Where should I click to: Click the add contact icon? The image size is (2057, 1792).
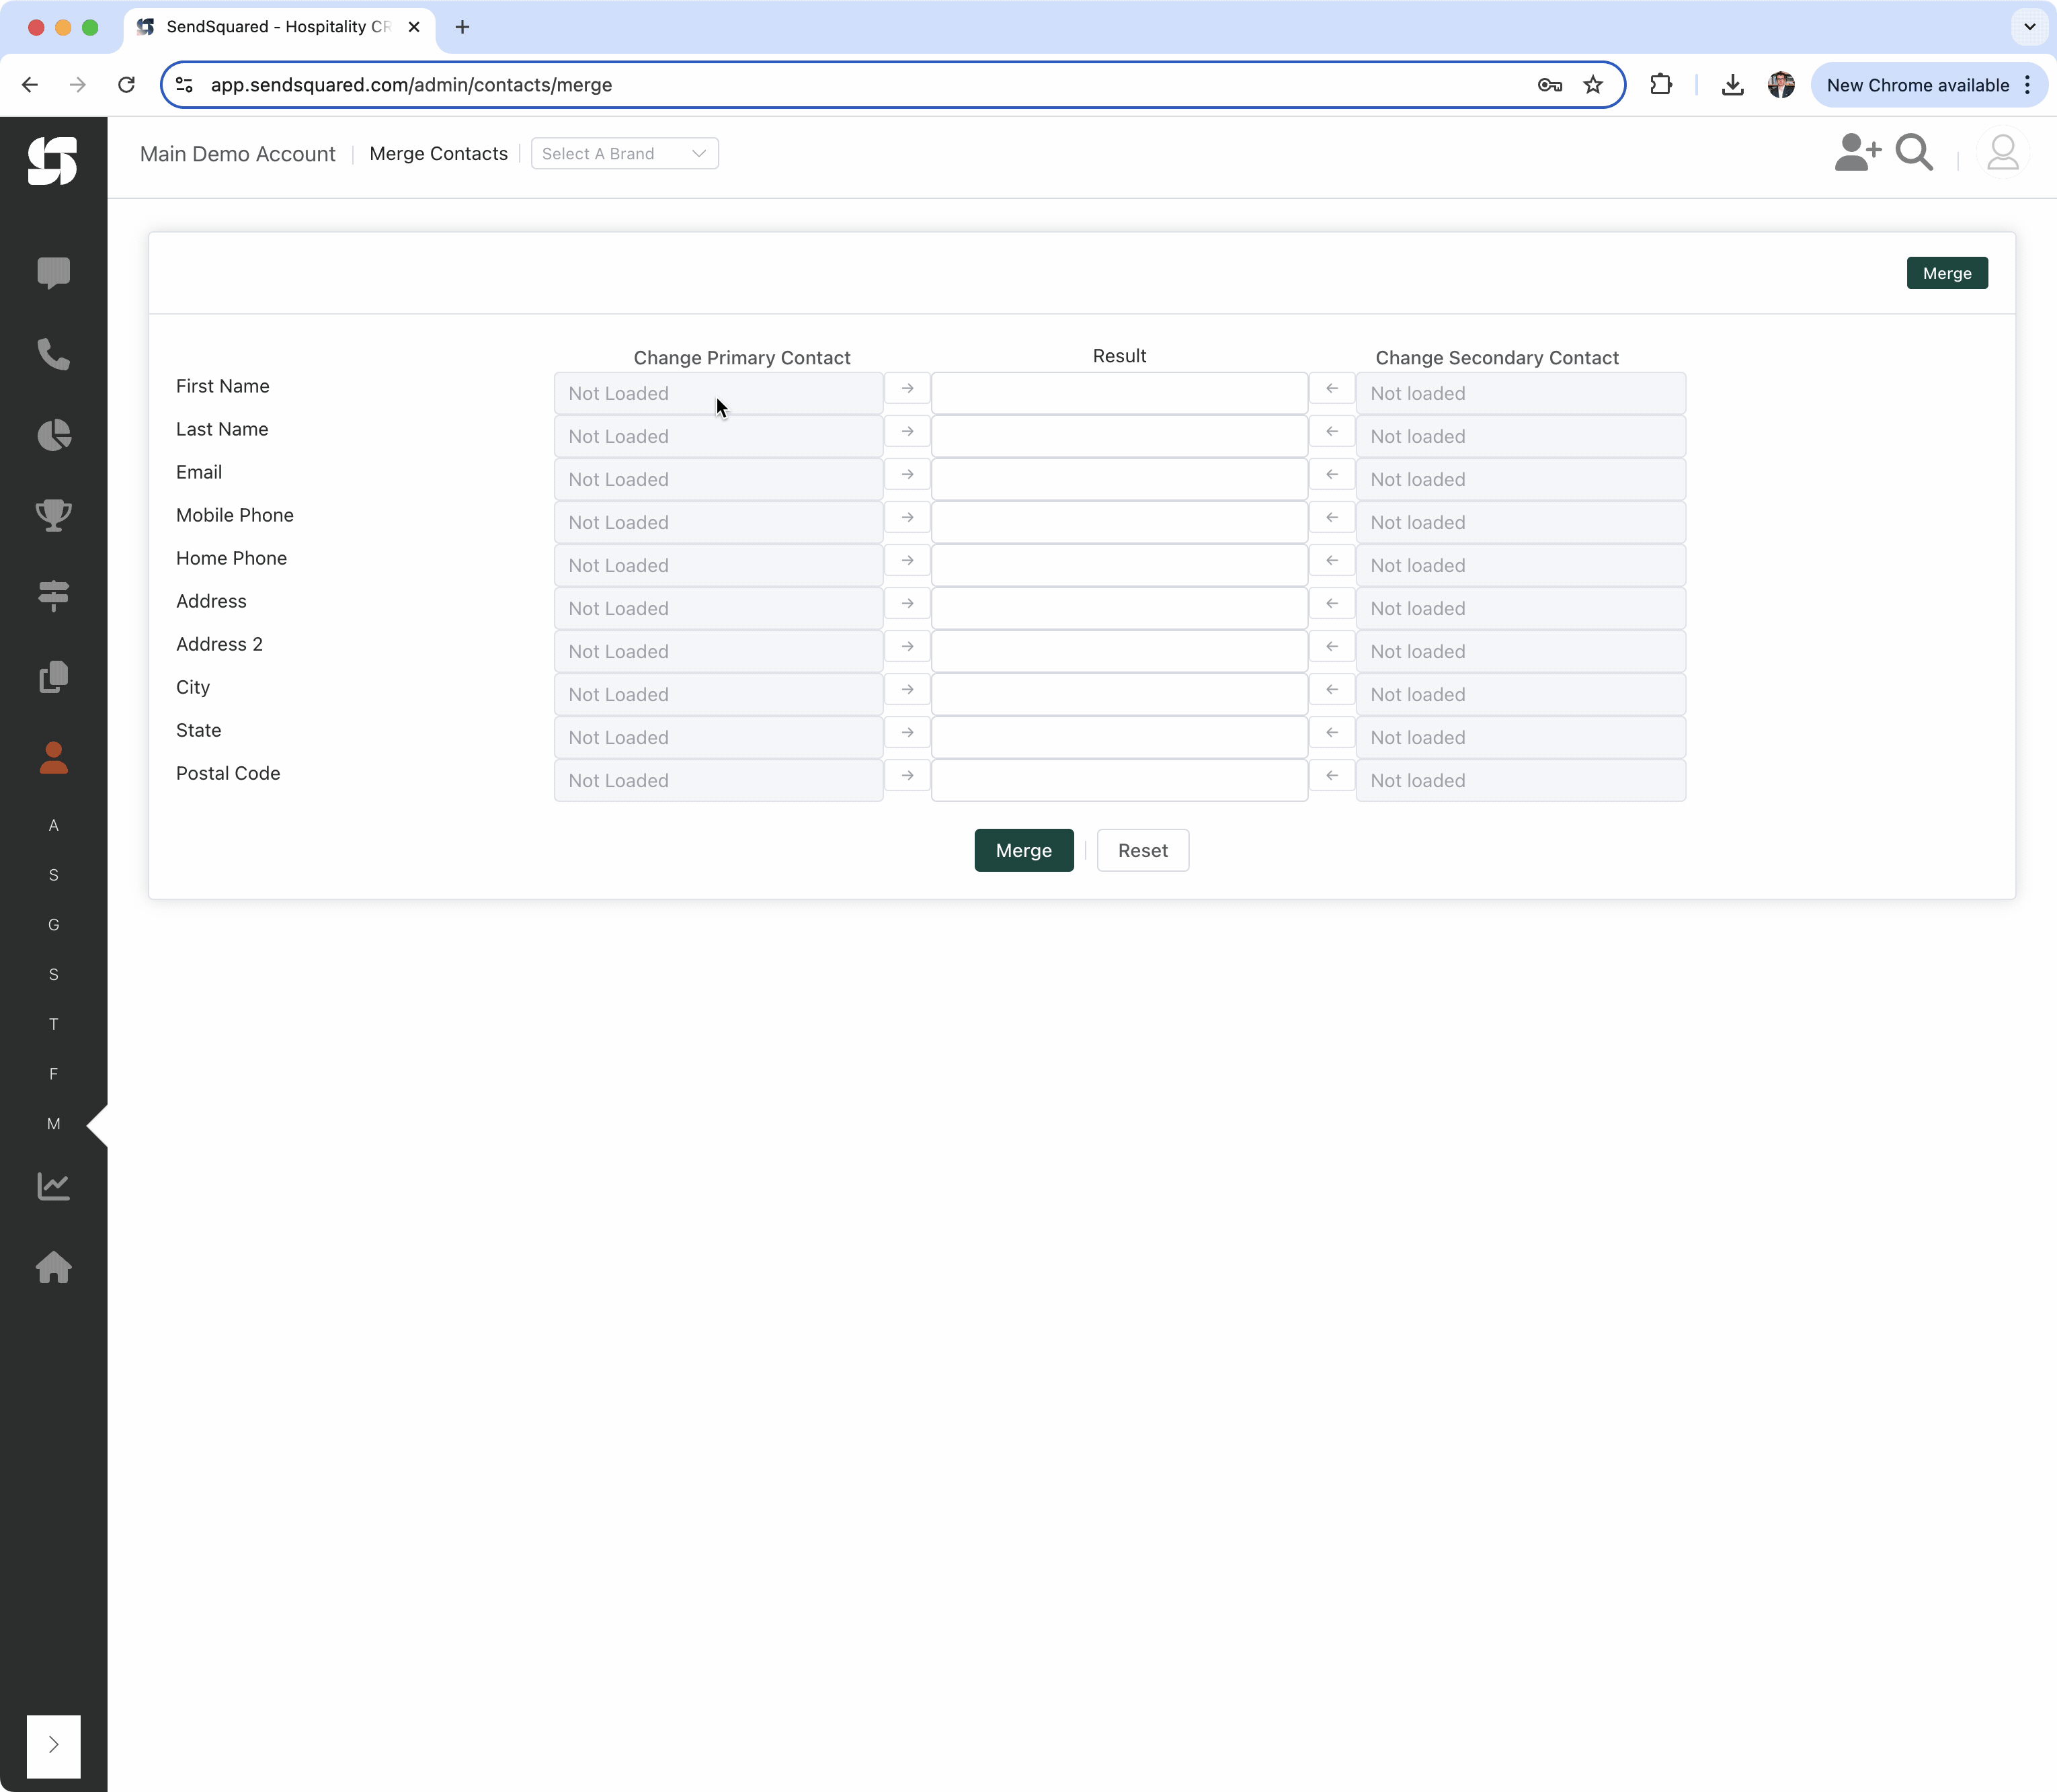coord(1856,153)
